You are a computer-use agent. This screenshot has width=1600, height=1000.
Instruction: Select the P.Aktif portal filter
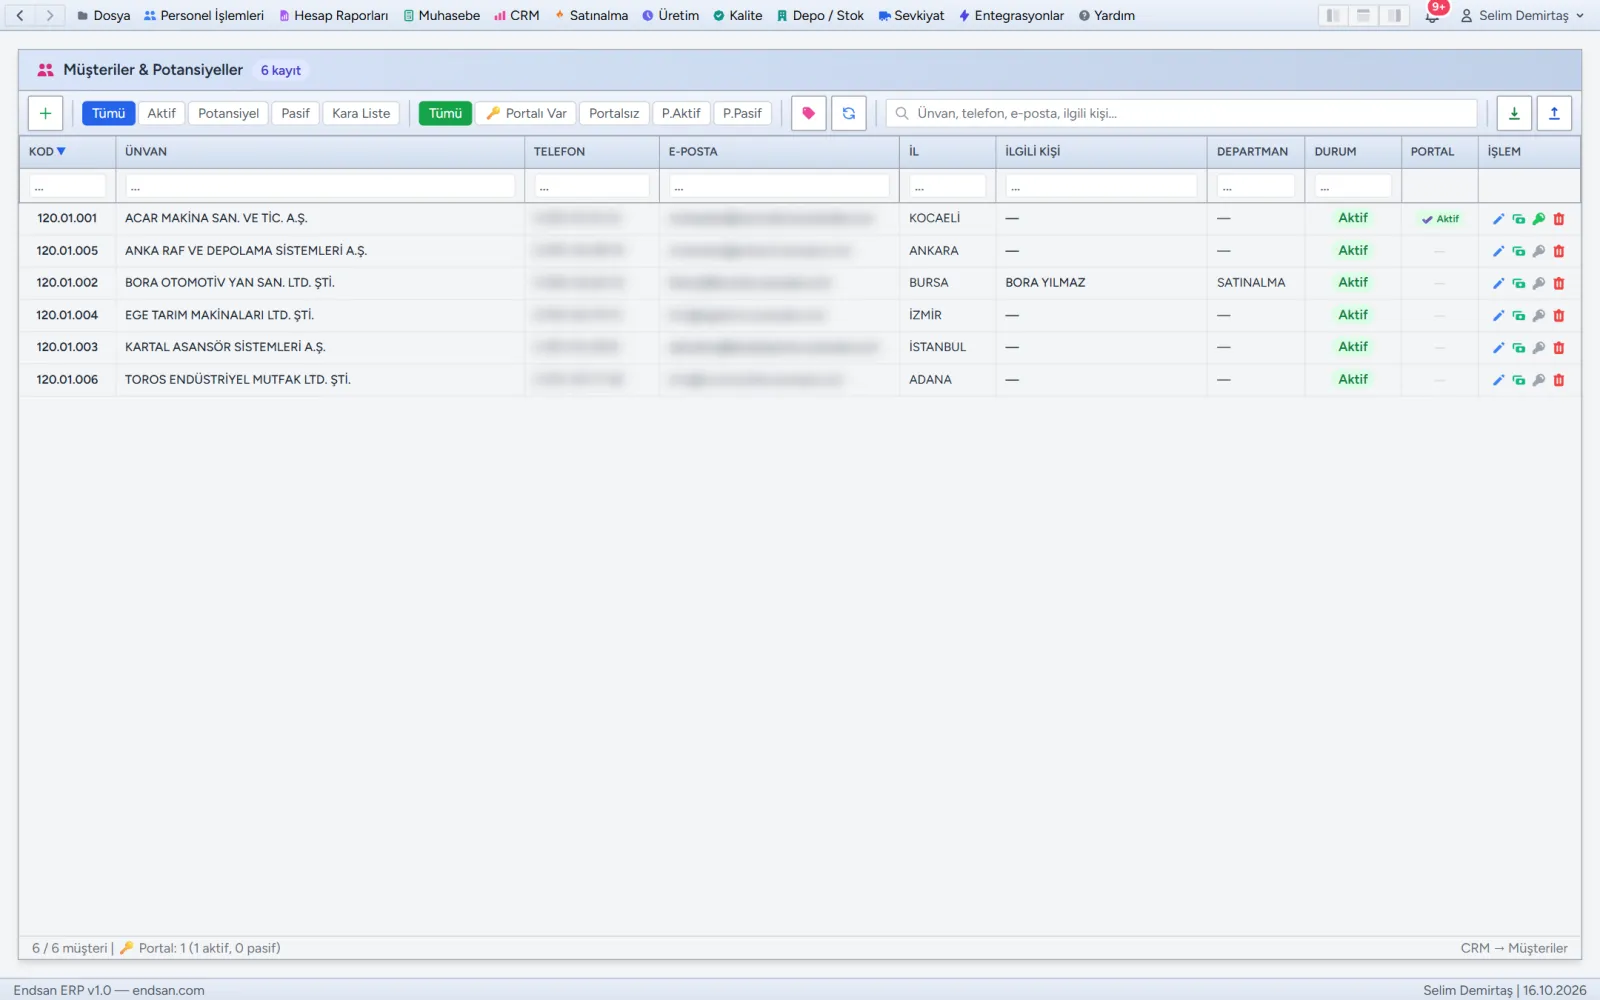[x=681, y=113]
